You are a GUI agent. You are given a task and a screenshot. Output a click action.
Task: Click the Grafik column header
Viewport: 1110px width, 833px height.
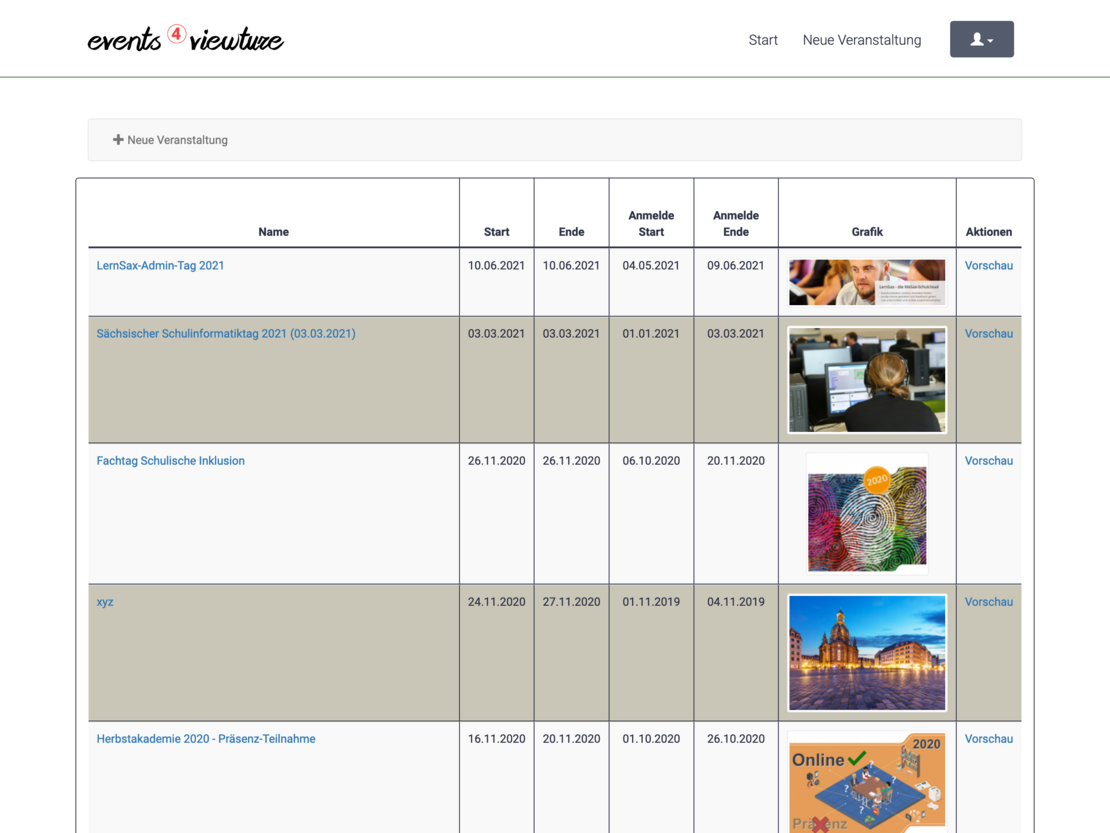pos(866,232)
